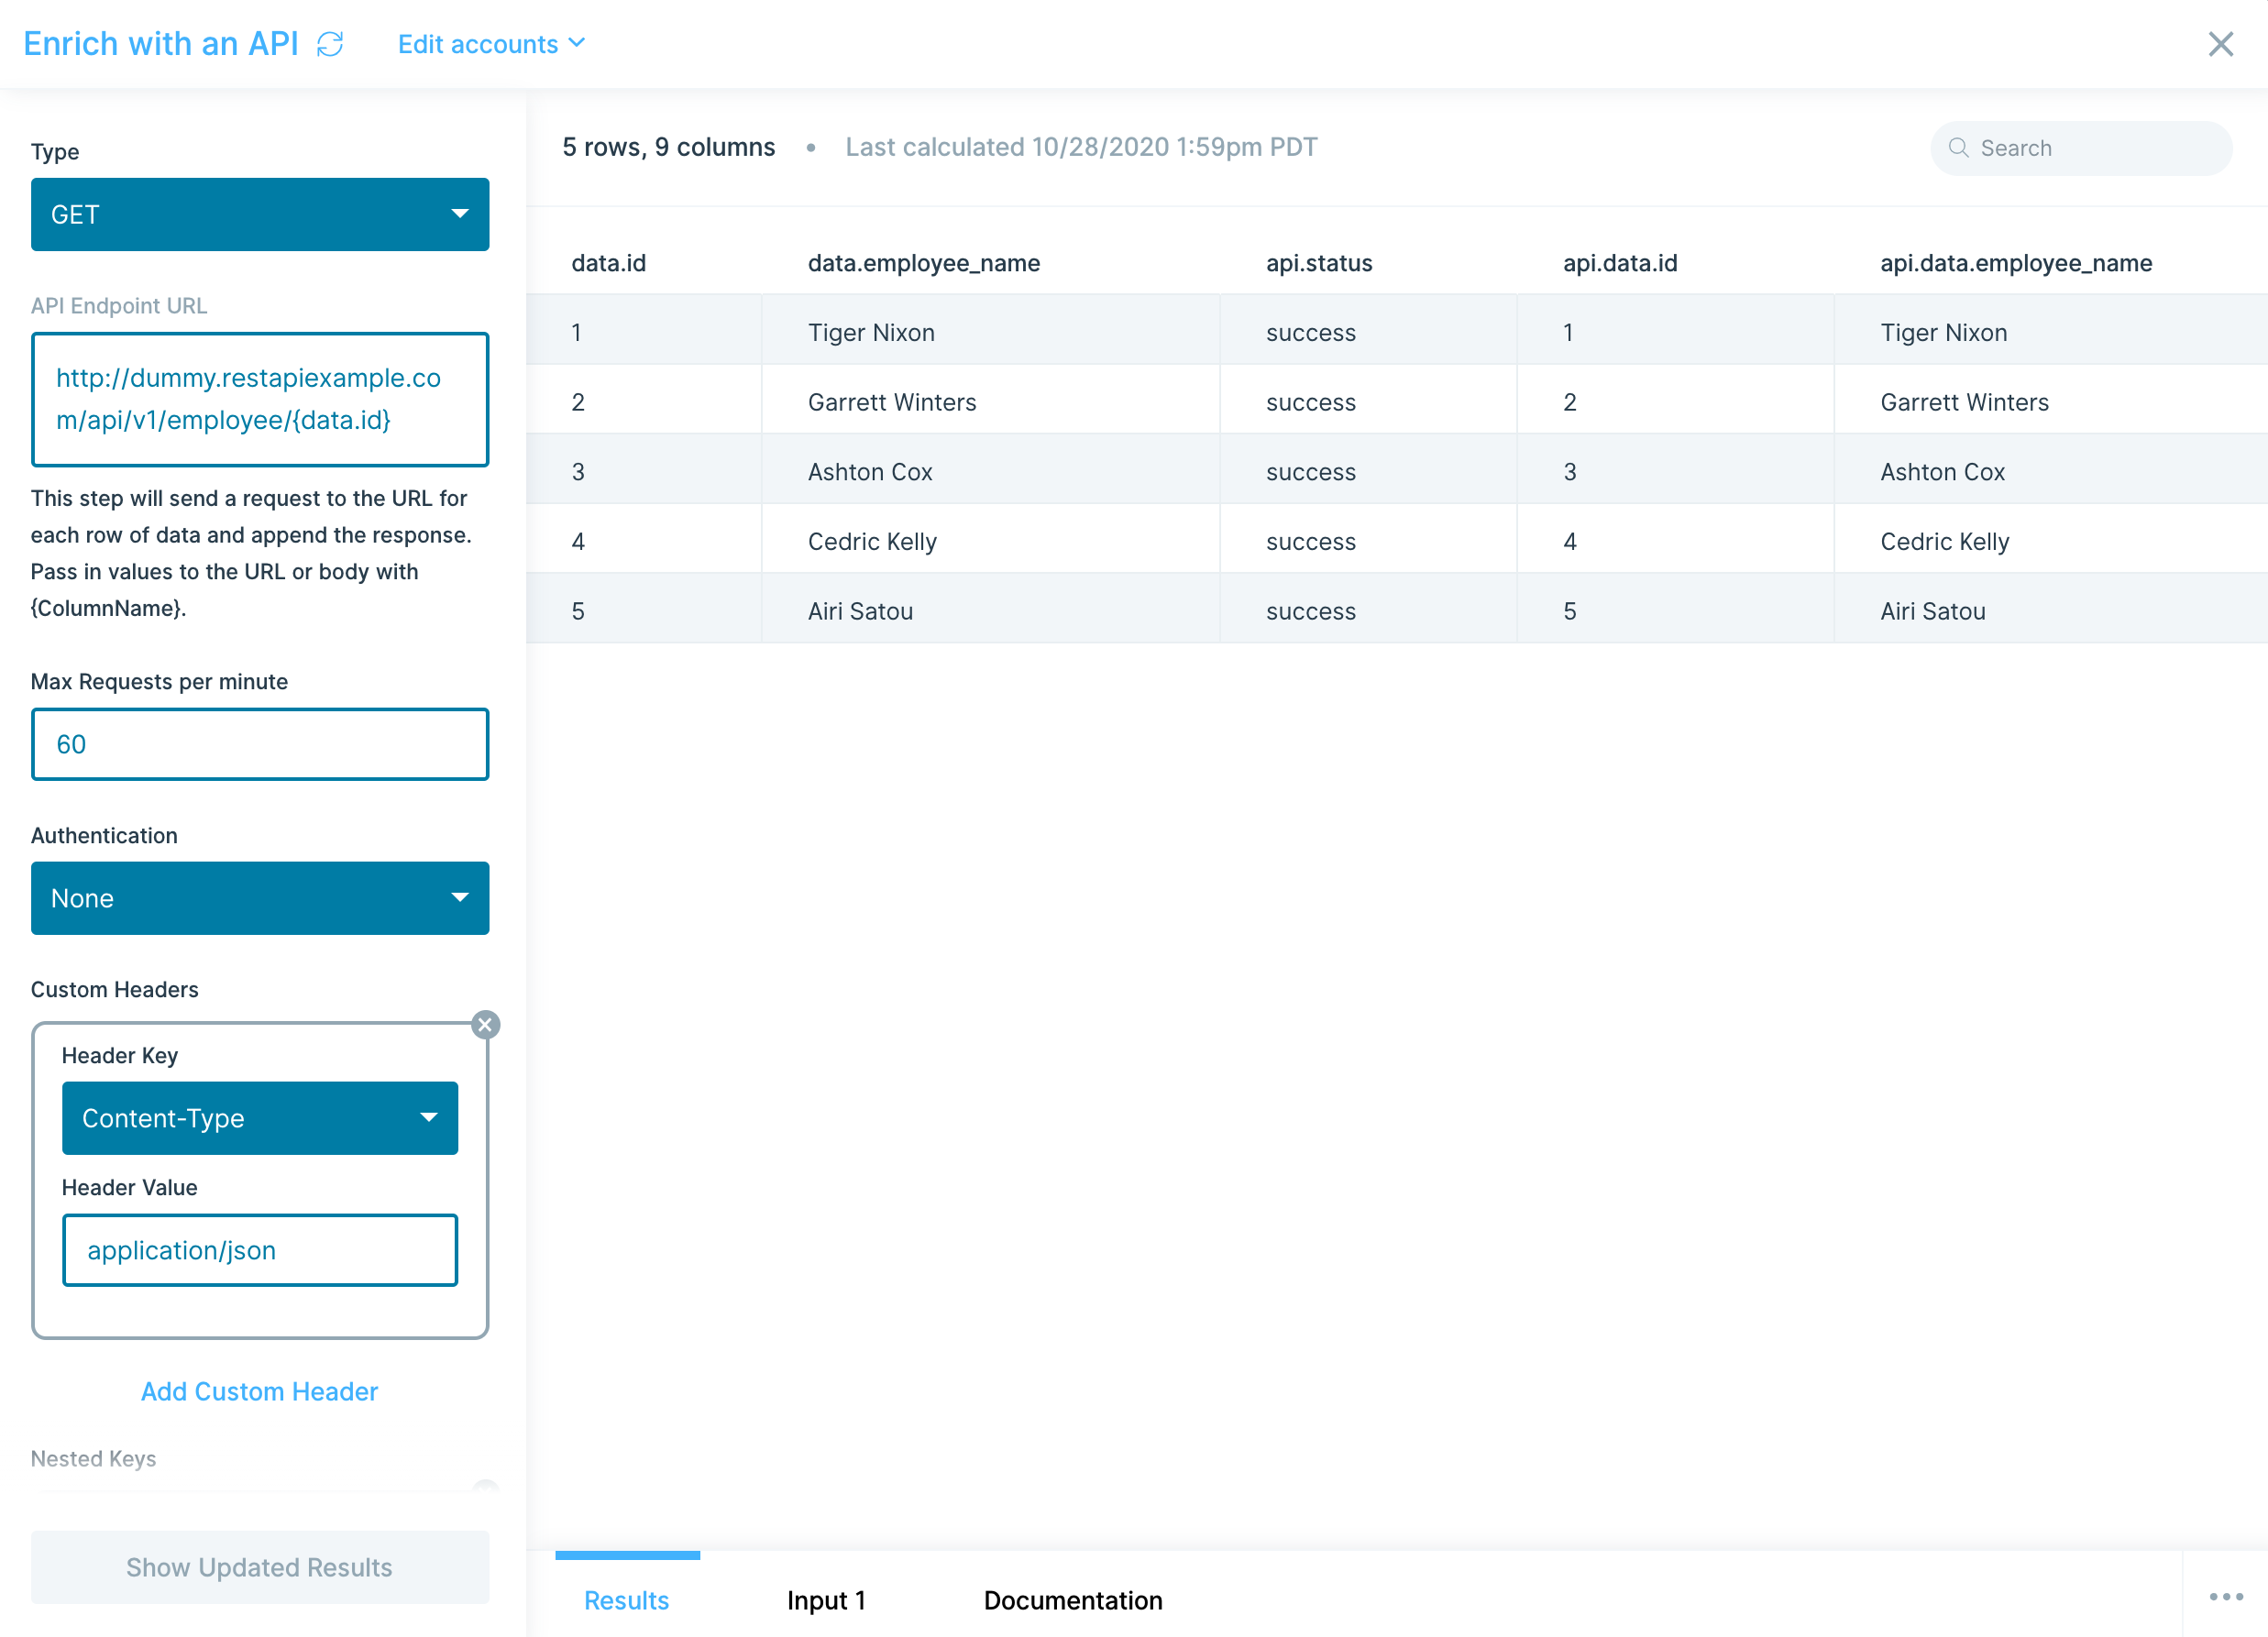The height and width of the screenshot is (1637, 2268).
Task: Open the Header Key dropdown showing Content-Type
Action: click(x=260, y=1118)
